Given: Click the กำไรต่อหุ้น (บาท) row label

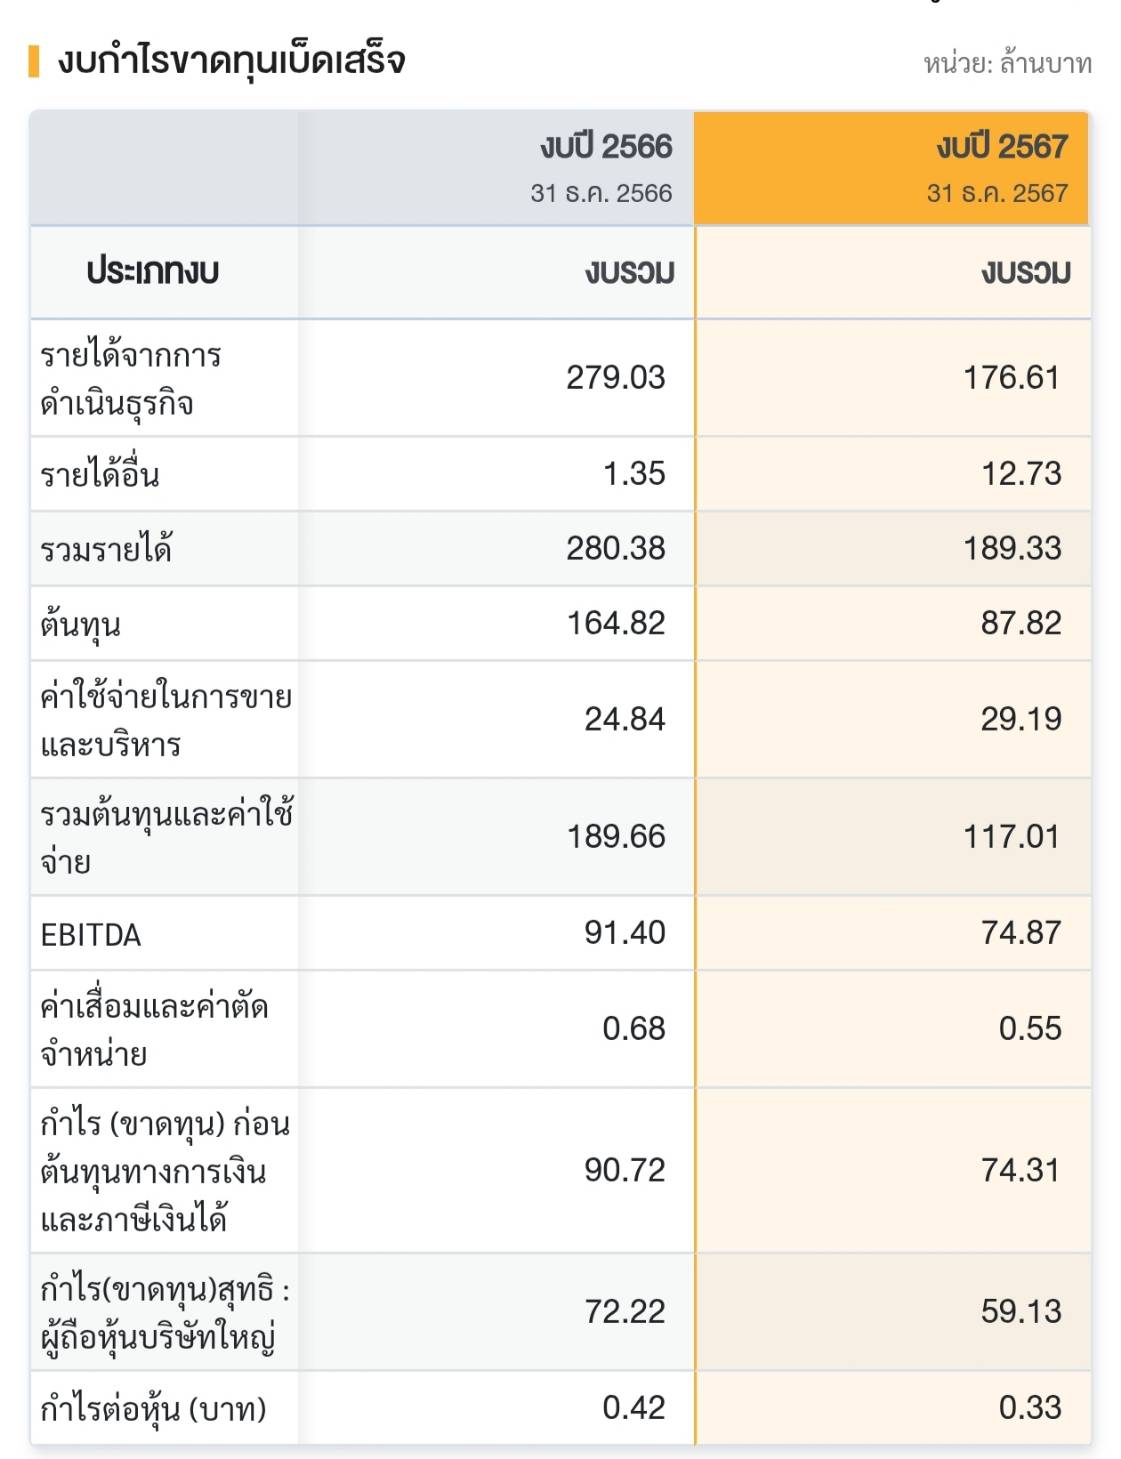Looking at the screenshot, I should (x=153, y=1409).
